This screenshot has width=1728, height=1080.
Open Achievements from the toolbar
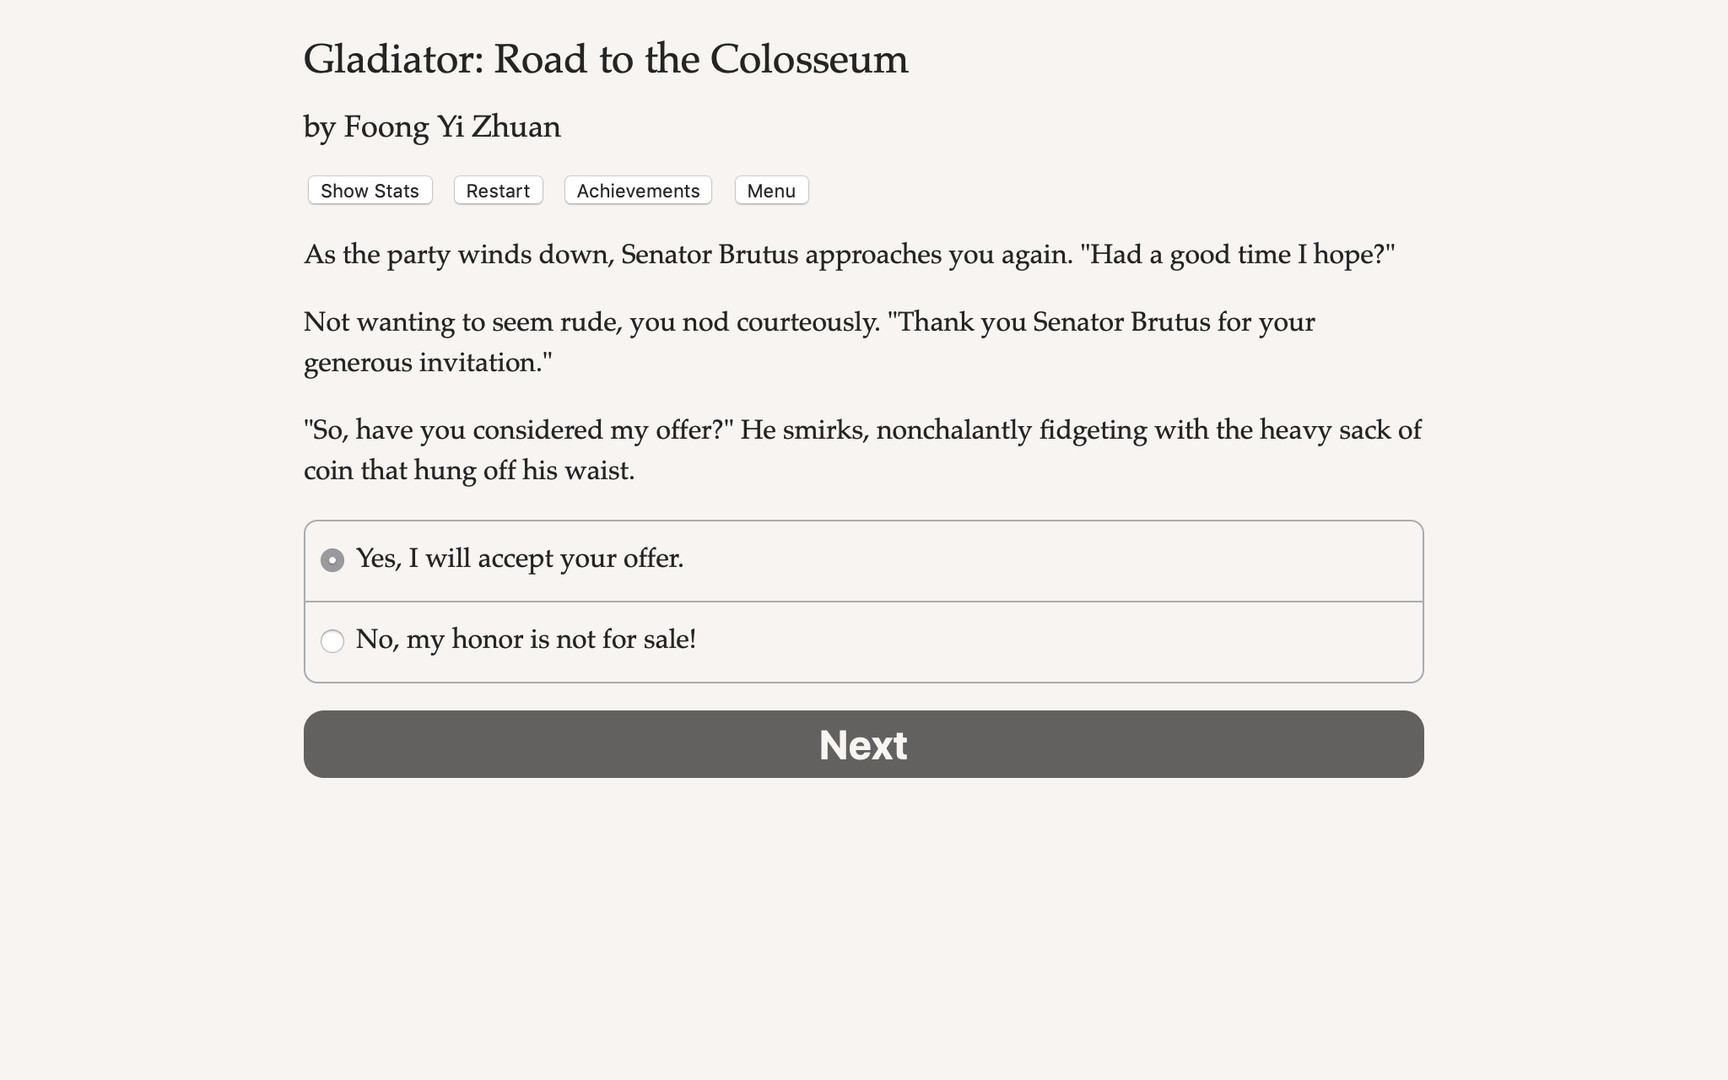click(x=637, y=190)
